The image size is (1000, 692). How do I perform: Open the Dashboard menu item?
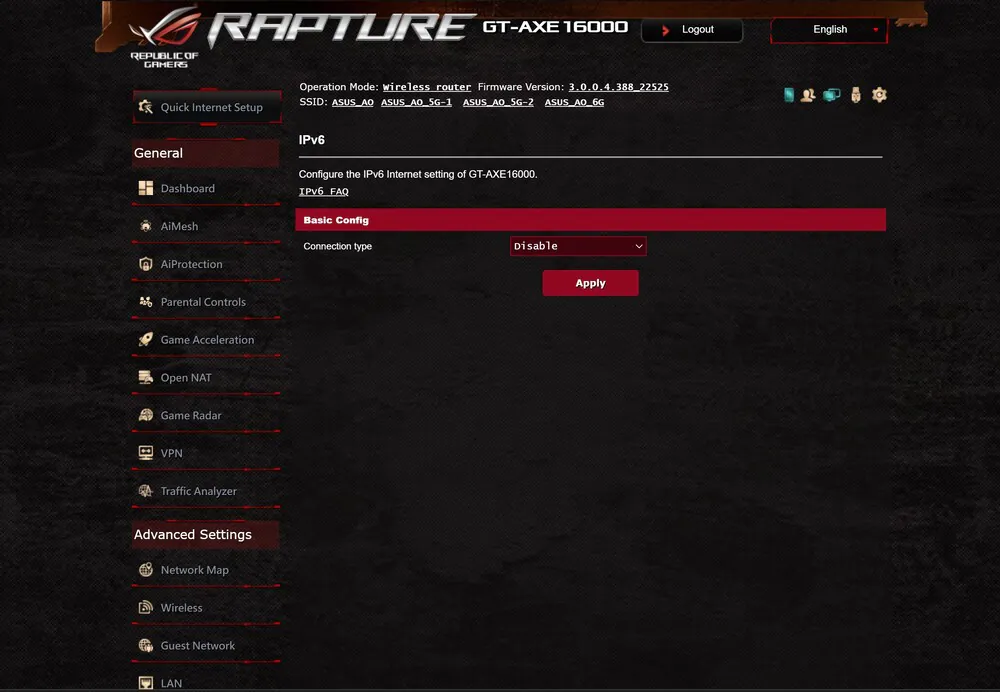[205, 188]
